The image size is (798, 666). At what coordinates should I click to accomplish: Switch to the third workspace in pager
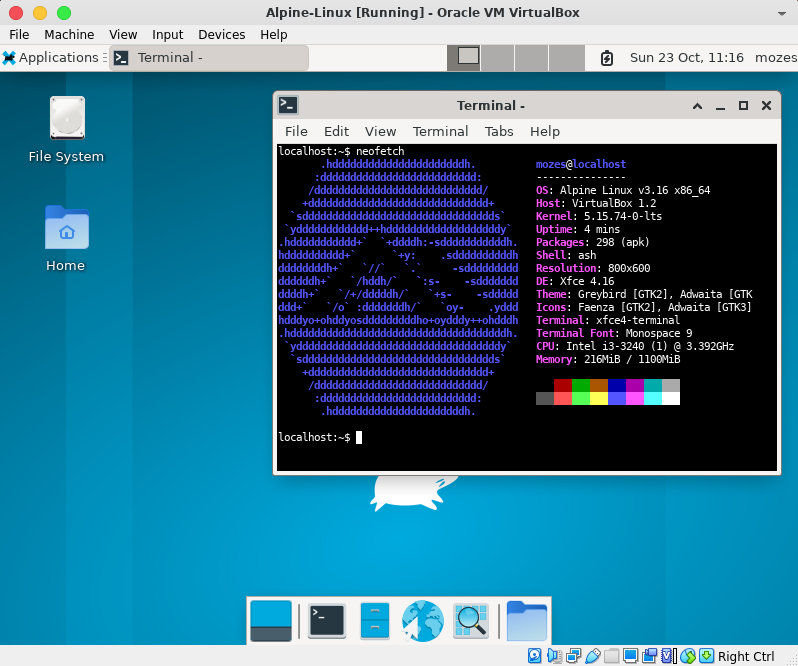coord(531,57)
